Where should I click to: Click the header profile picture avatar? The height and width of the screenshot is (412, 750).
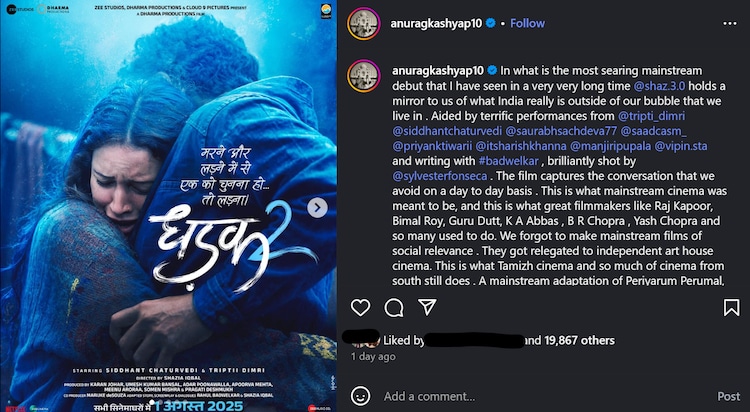click(364, 23)
